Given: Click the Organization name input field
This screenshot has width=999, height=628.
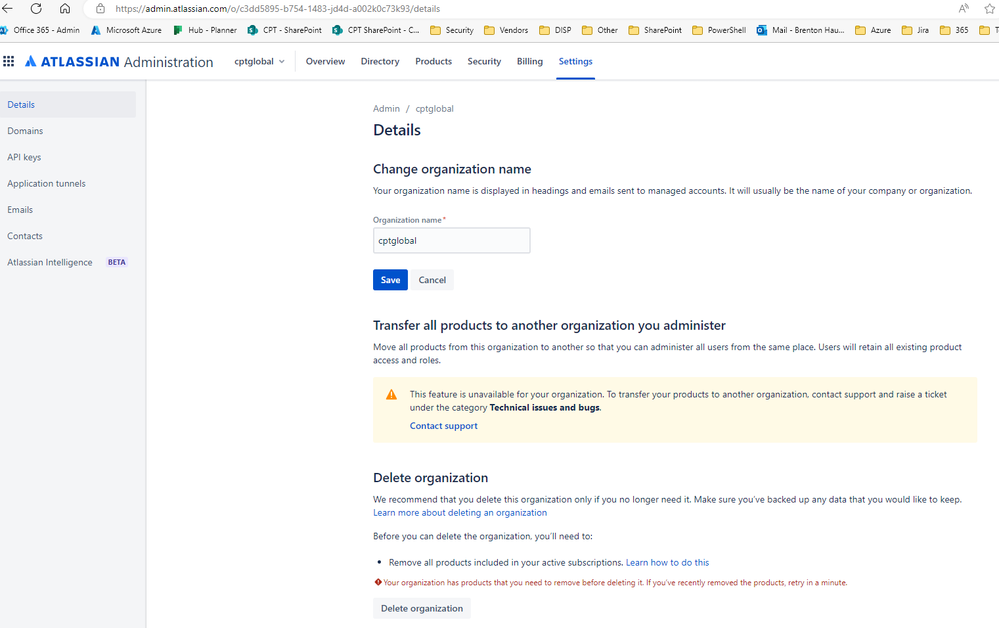Looking at the screenshot, I should 451,241.
